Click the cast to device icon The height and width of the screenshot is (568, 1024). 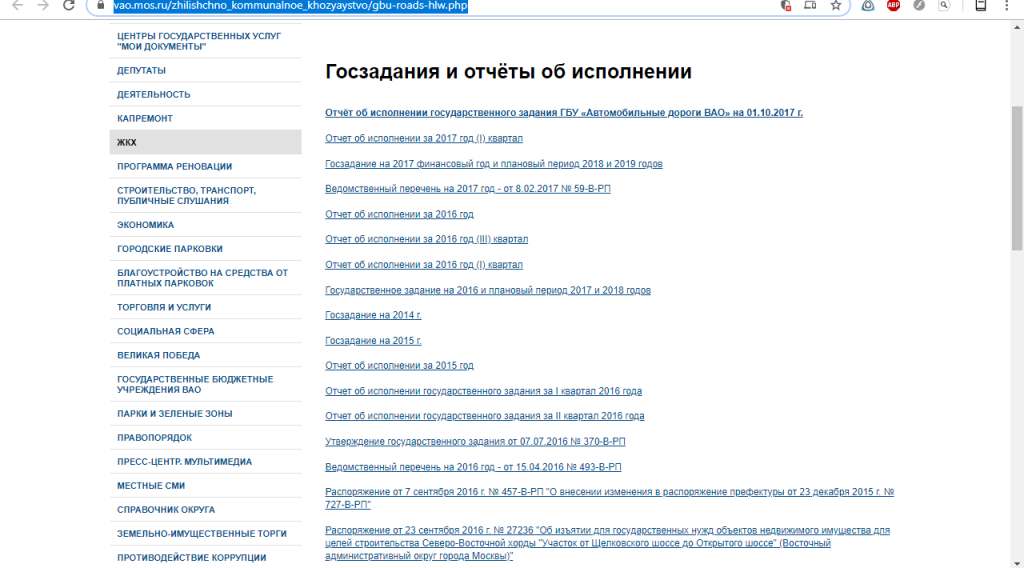pyautogui.click(x=810, y=5)
